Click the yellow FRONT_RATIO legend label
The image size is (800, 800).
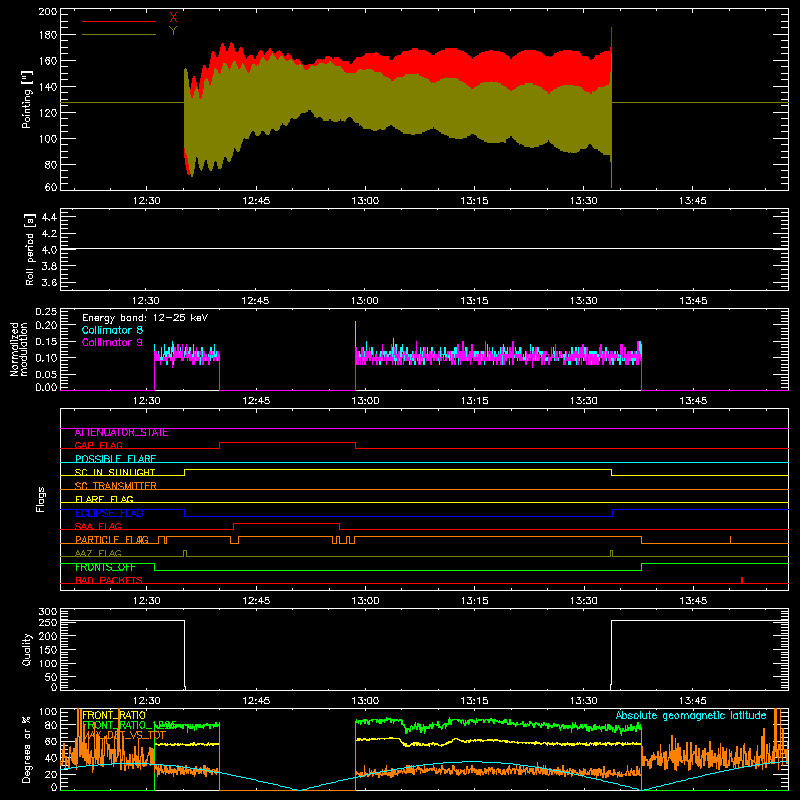[114, 715]
